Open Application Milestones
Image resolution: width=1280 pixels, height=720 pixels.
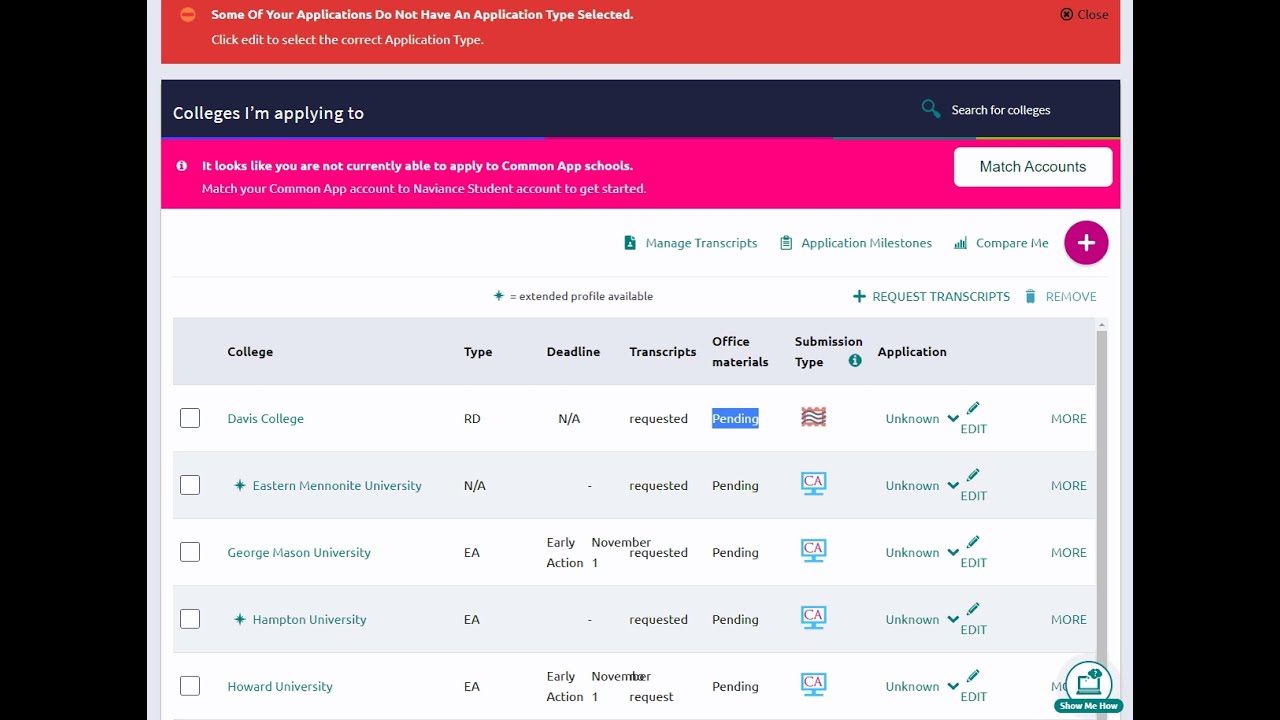855,243
